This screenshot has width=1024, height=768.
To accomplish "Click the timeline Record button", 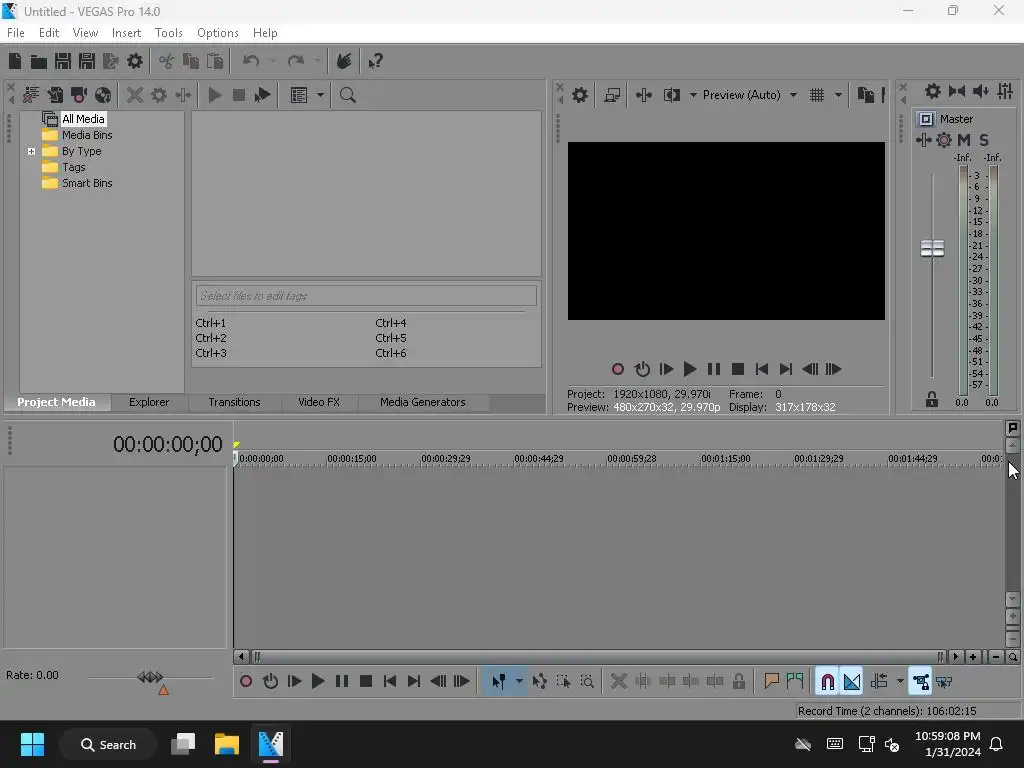I will (246, 682).
